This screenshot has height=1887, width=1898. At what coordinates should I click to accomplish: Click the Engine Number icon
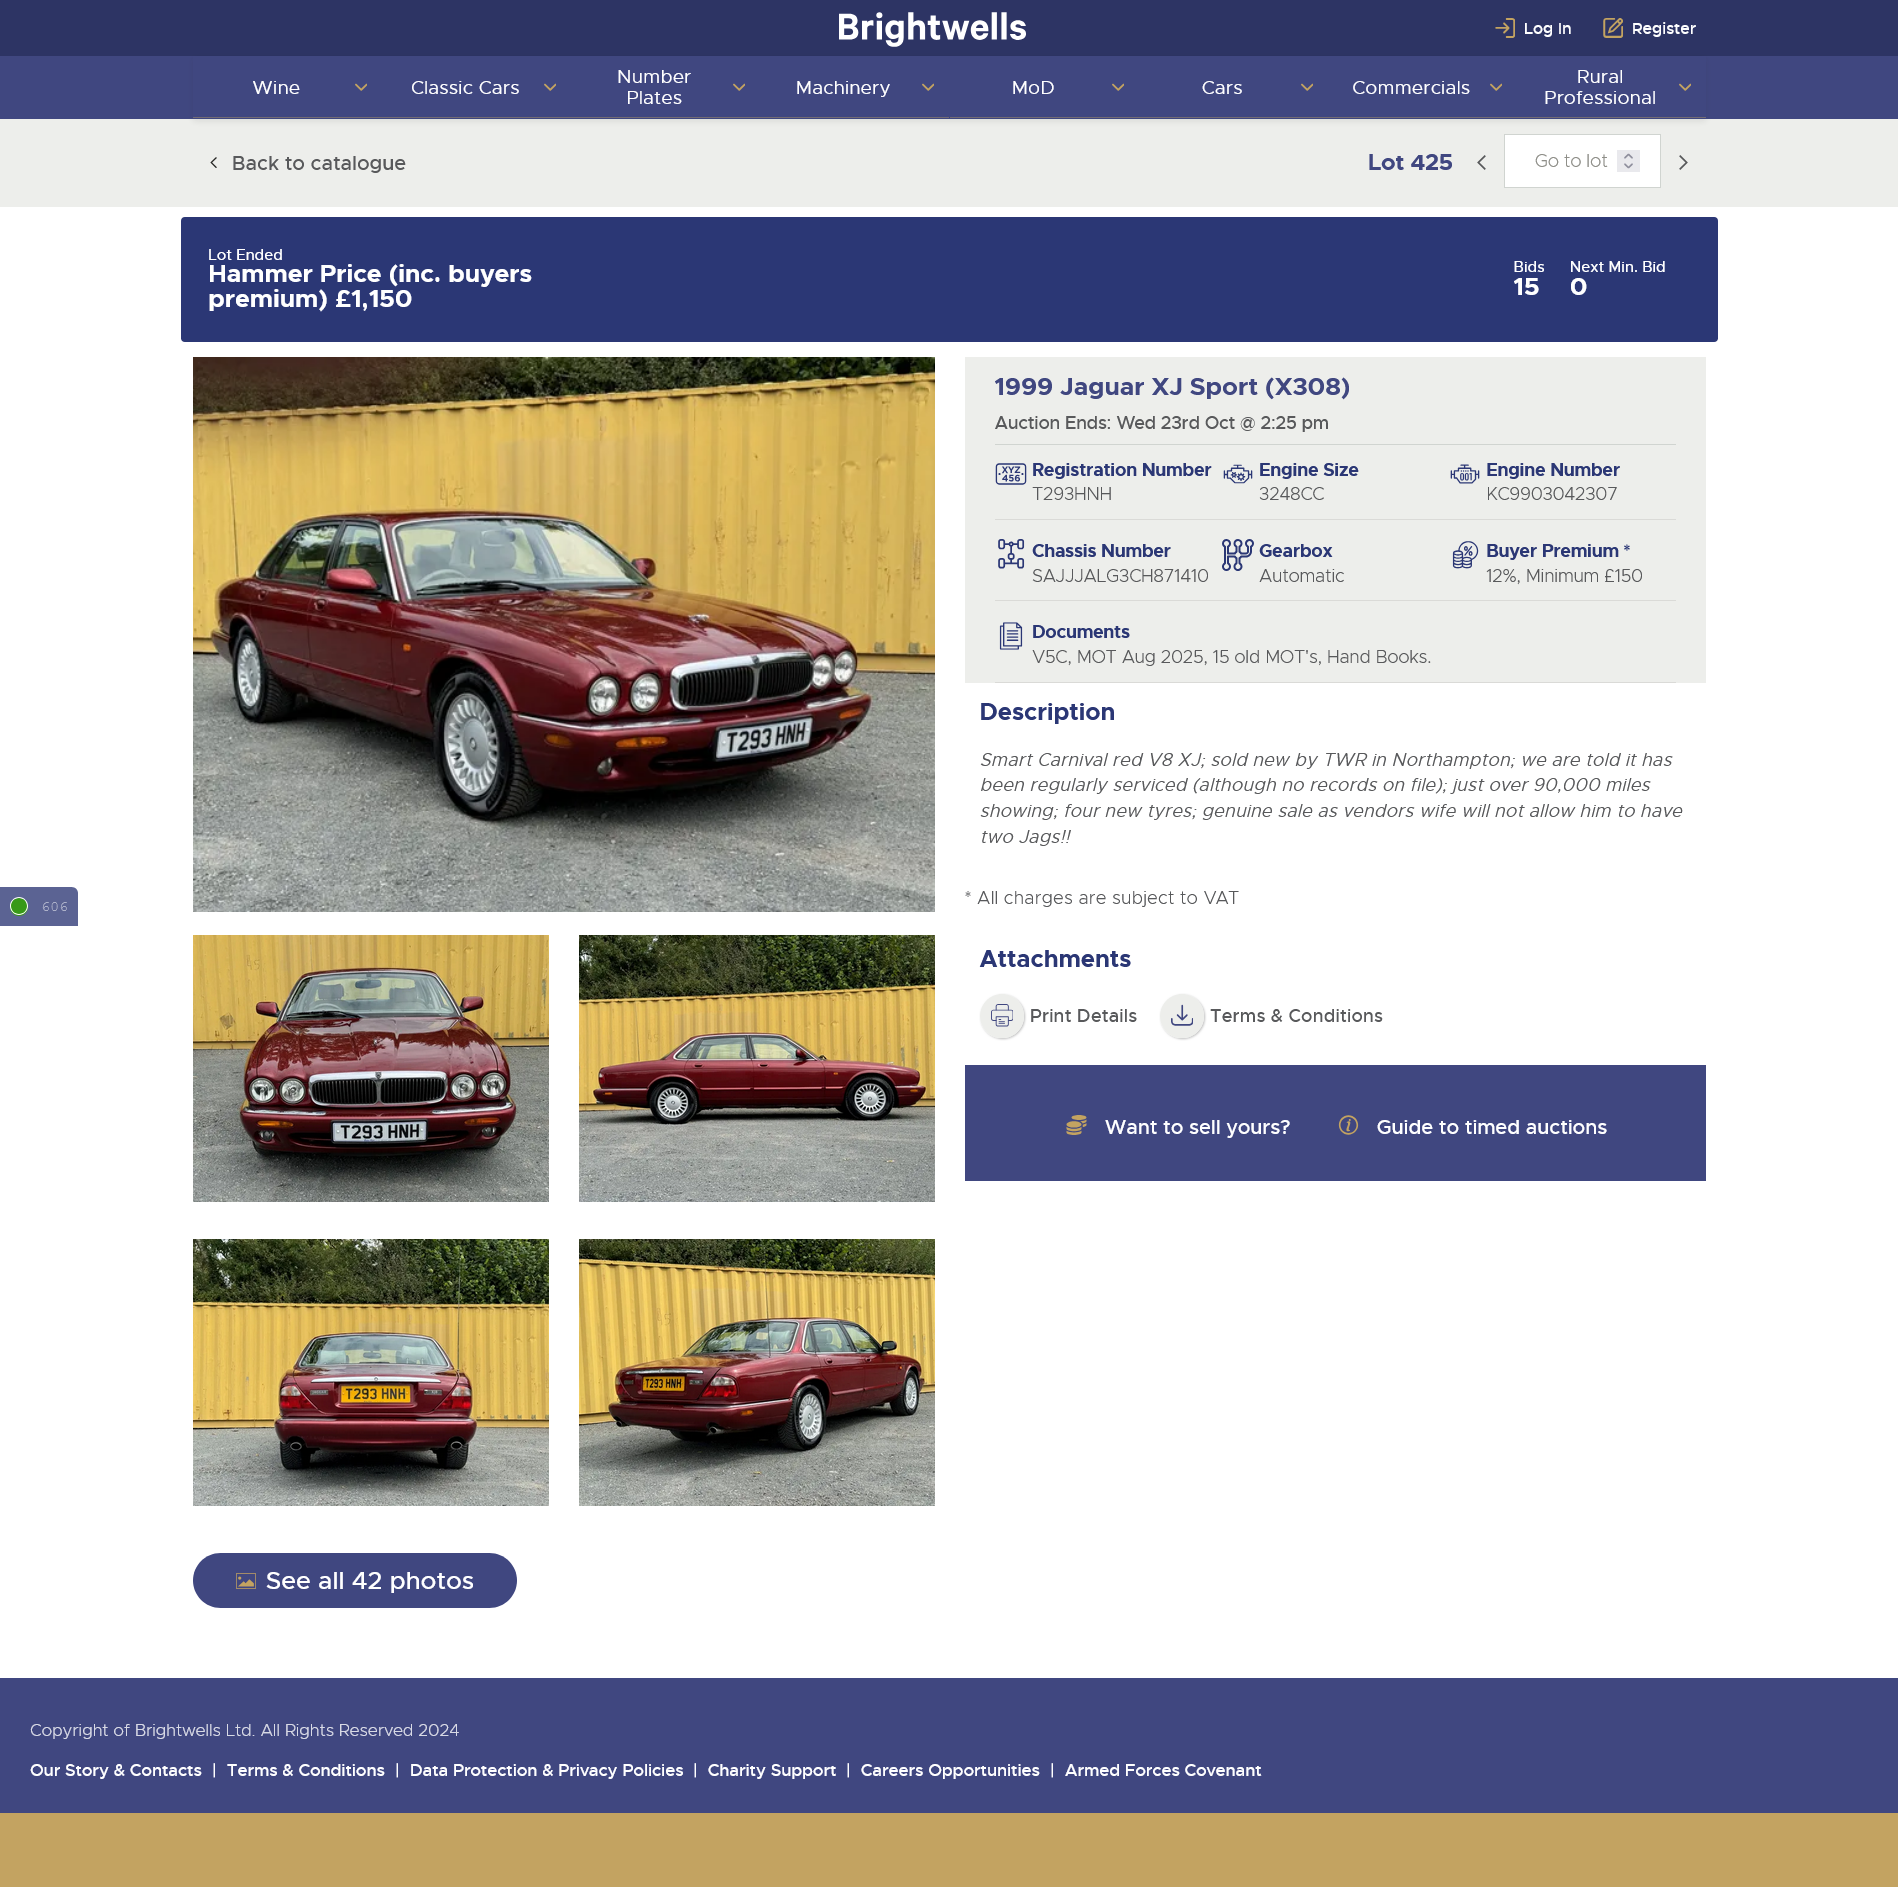pyautogui.click(x=1464, y=474)
